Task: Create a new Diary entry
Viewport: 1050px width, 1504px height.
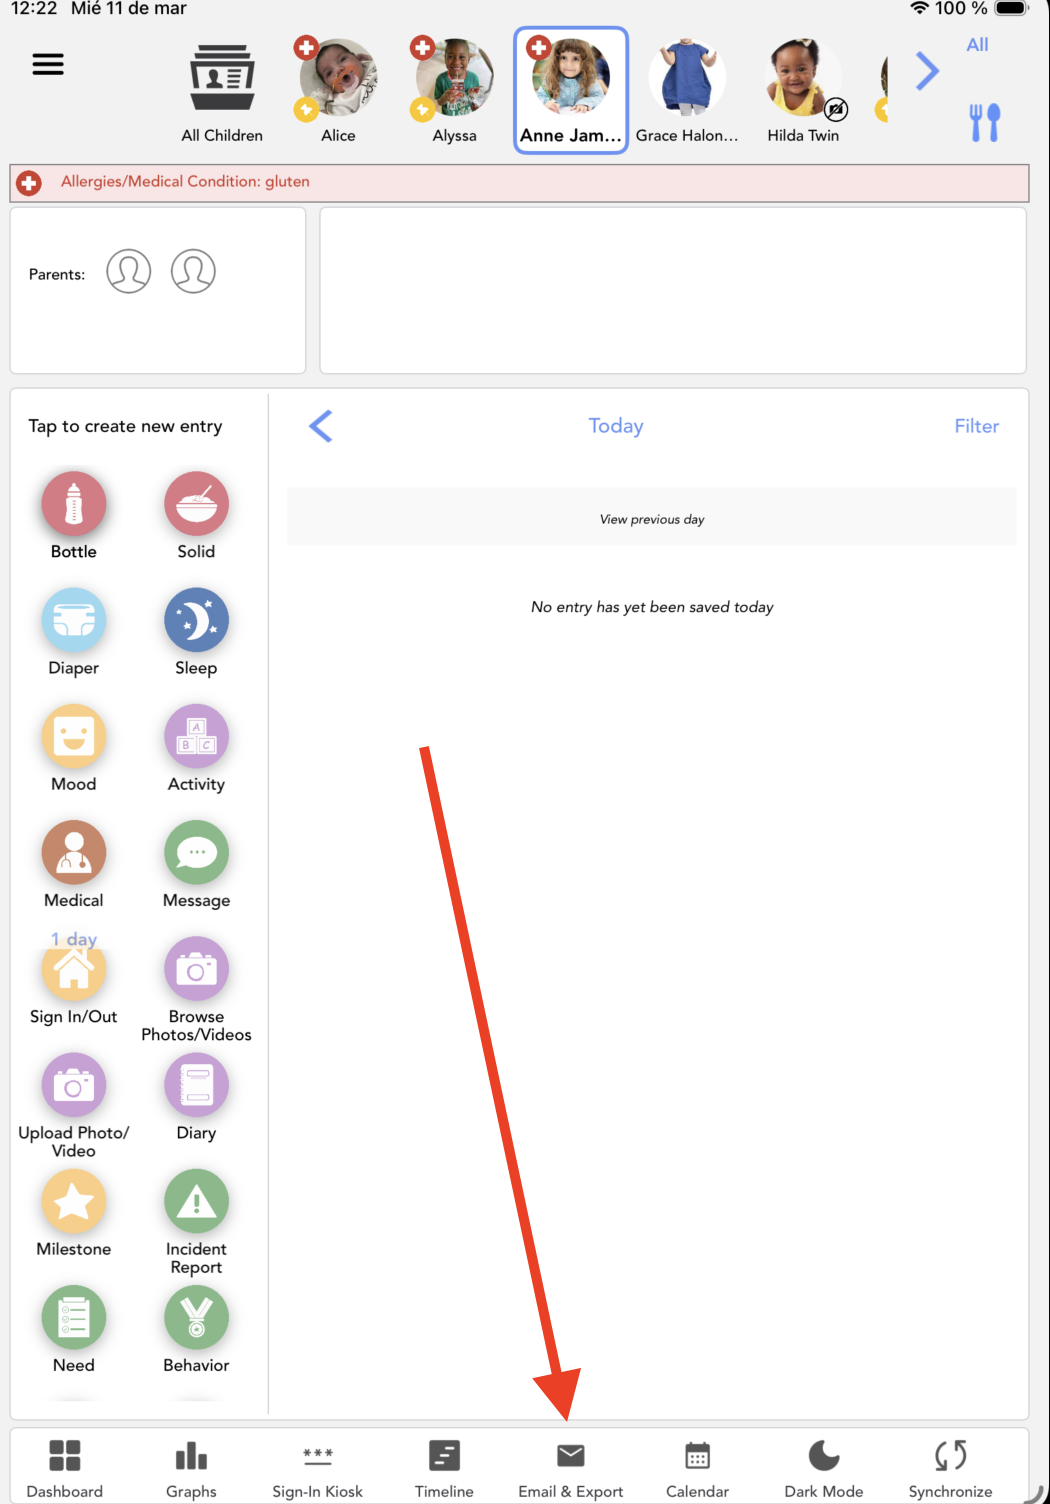Action: [197, 1085]
